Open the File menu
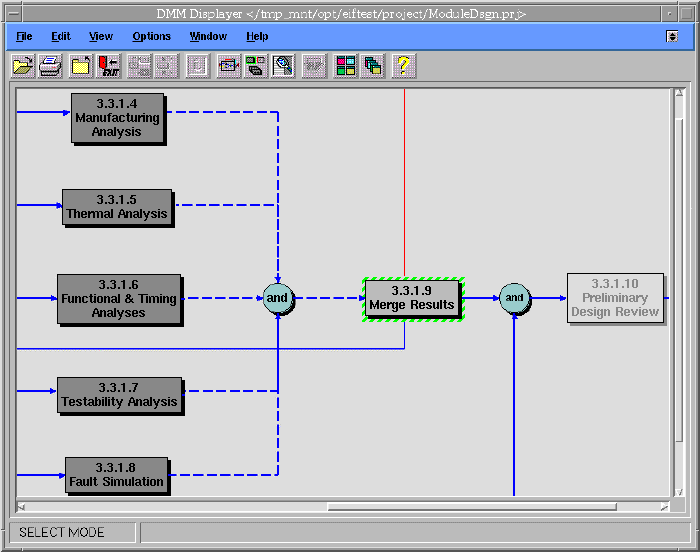The width and height of the screenshot is (700, 552). [x=24, y=36]
